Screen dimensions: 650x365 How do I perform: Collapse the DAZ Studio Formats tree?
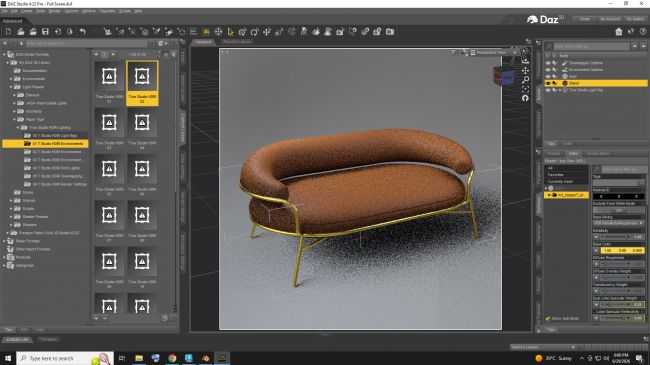tap(5, 54)
